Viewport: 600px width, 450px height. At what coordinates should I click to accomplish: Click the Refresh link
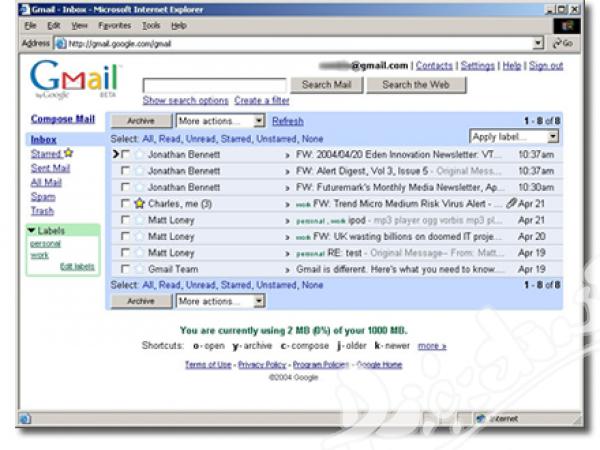tap(288, 121)
